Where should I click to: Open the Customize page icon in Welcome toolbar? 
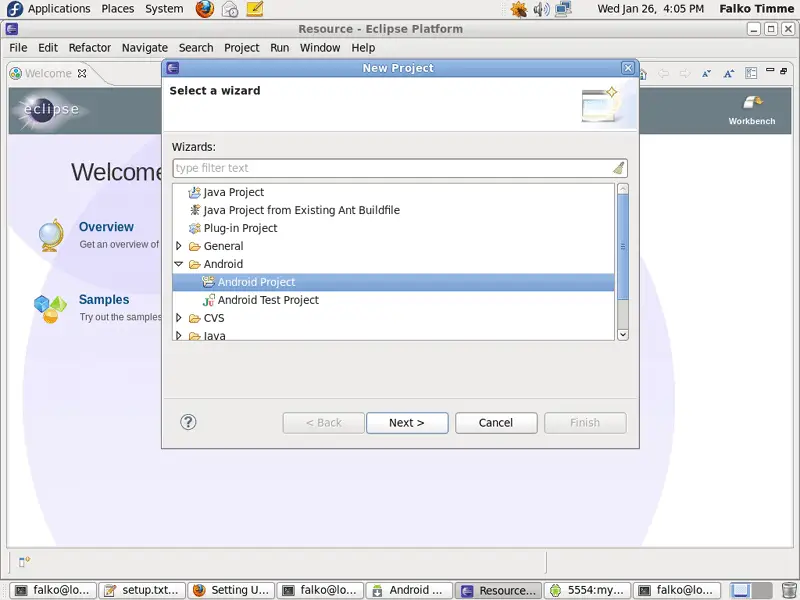pyautogui.click(x=751, y=73)
